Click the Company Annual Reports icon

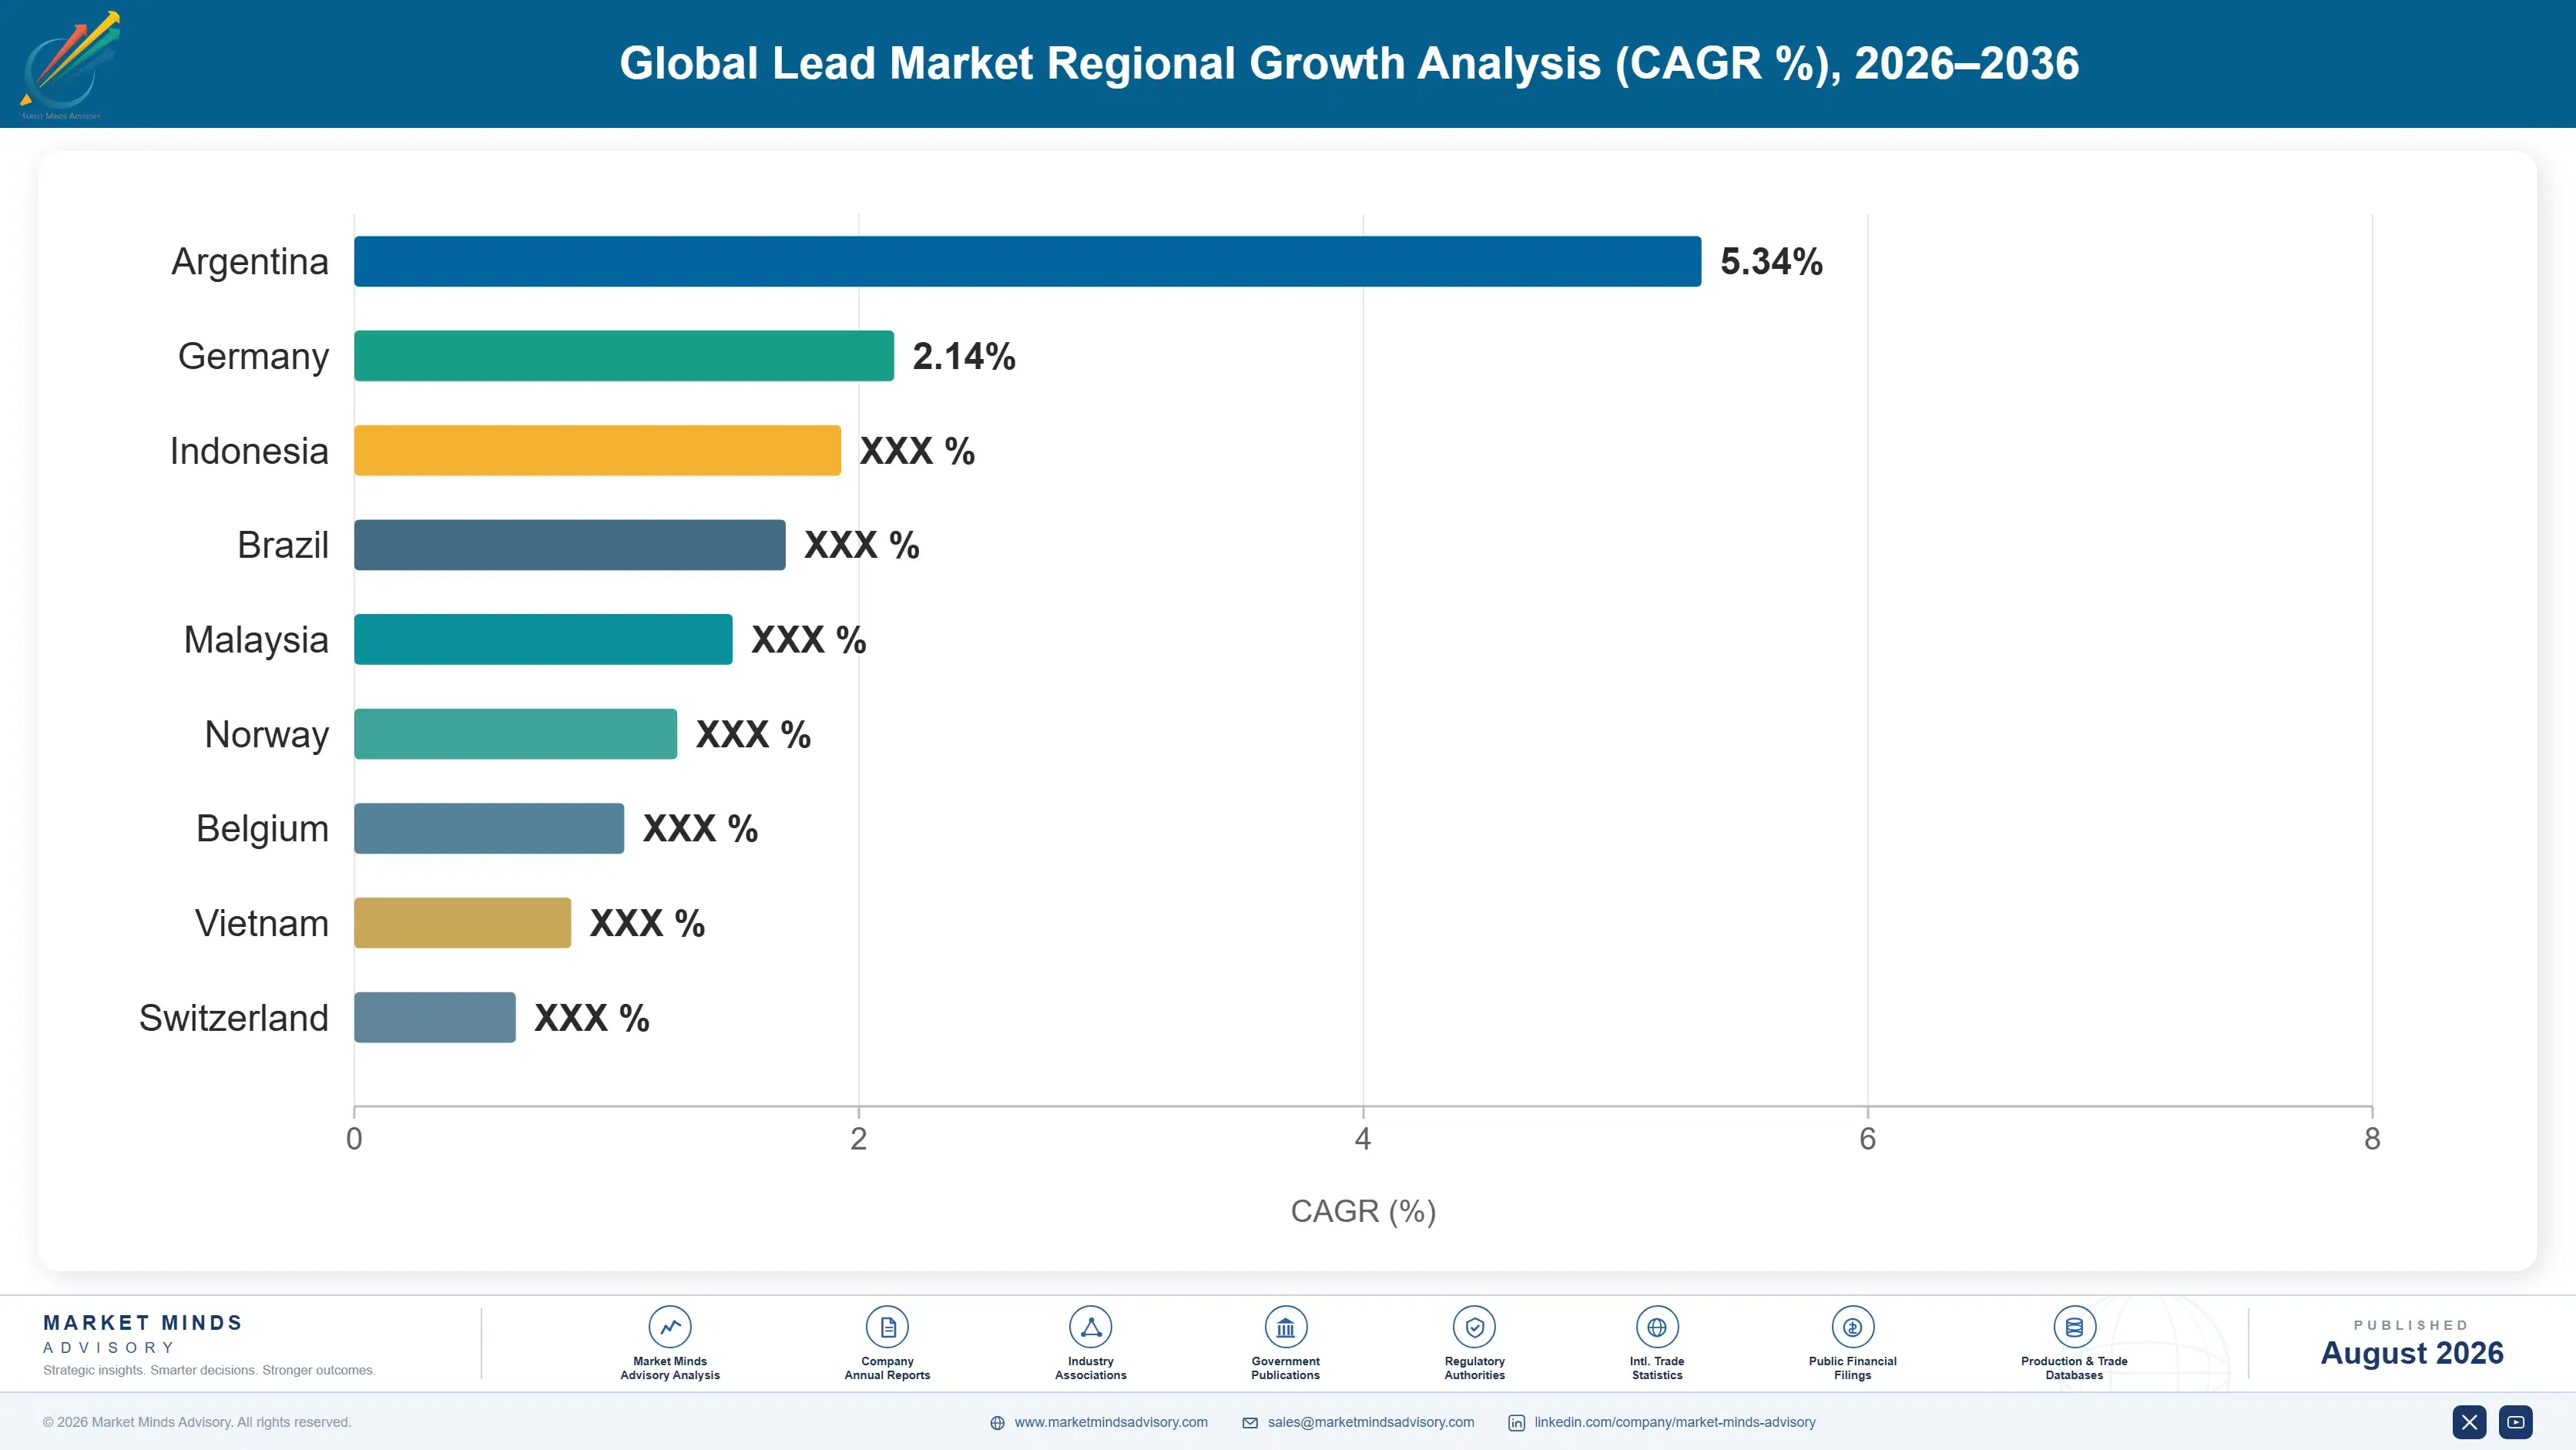click(x=887, y=1327)
